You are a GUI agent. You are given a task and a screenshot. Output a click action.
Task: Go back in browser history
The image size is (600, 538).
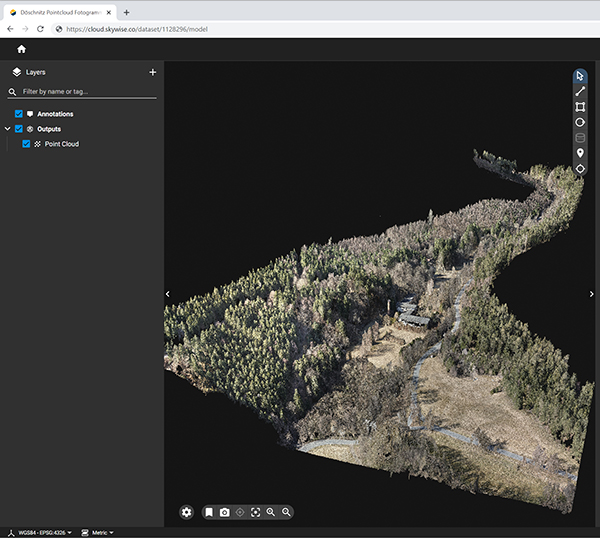coord(10,29)
